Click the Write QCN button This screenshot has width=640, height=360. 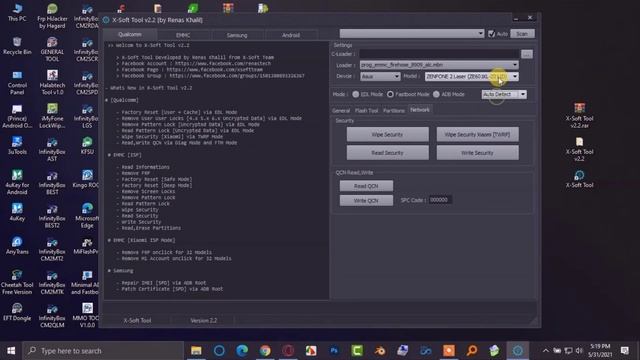[366, 200]
